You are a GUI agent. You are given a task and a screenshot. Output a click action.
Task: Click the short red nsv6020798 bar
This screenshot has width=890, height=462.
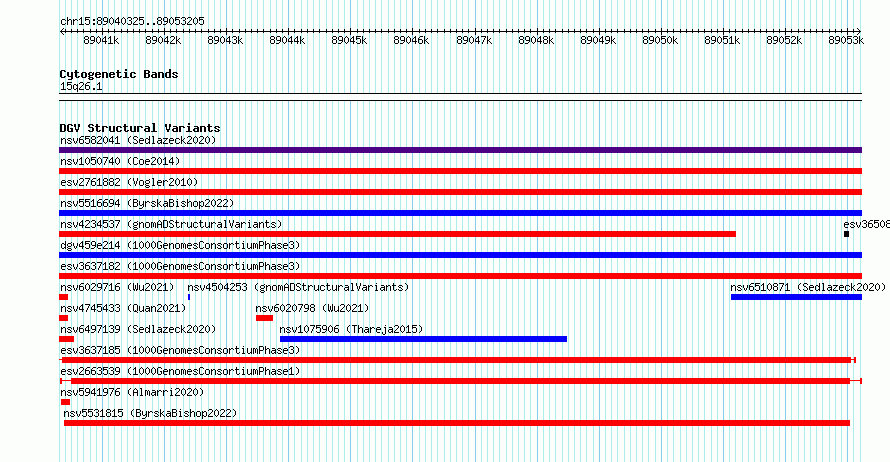[x=265, y=318]
